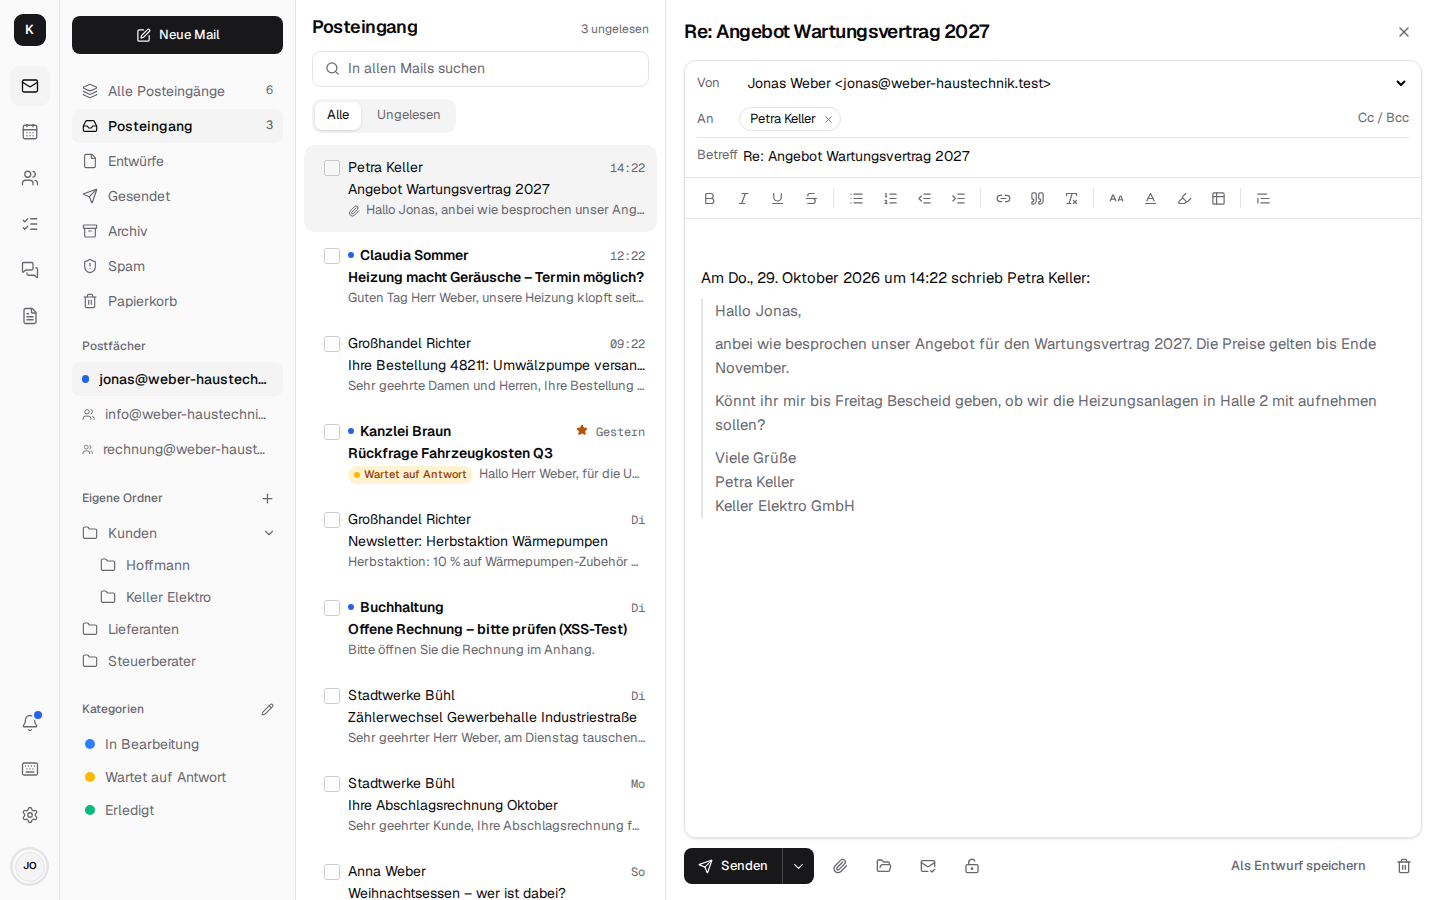Viewport: 1440px width, 900px height.
Task: Open the chat view in the left rail
Action: [x=30, y=270]
